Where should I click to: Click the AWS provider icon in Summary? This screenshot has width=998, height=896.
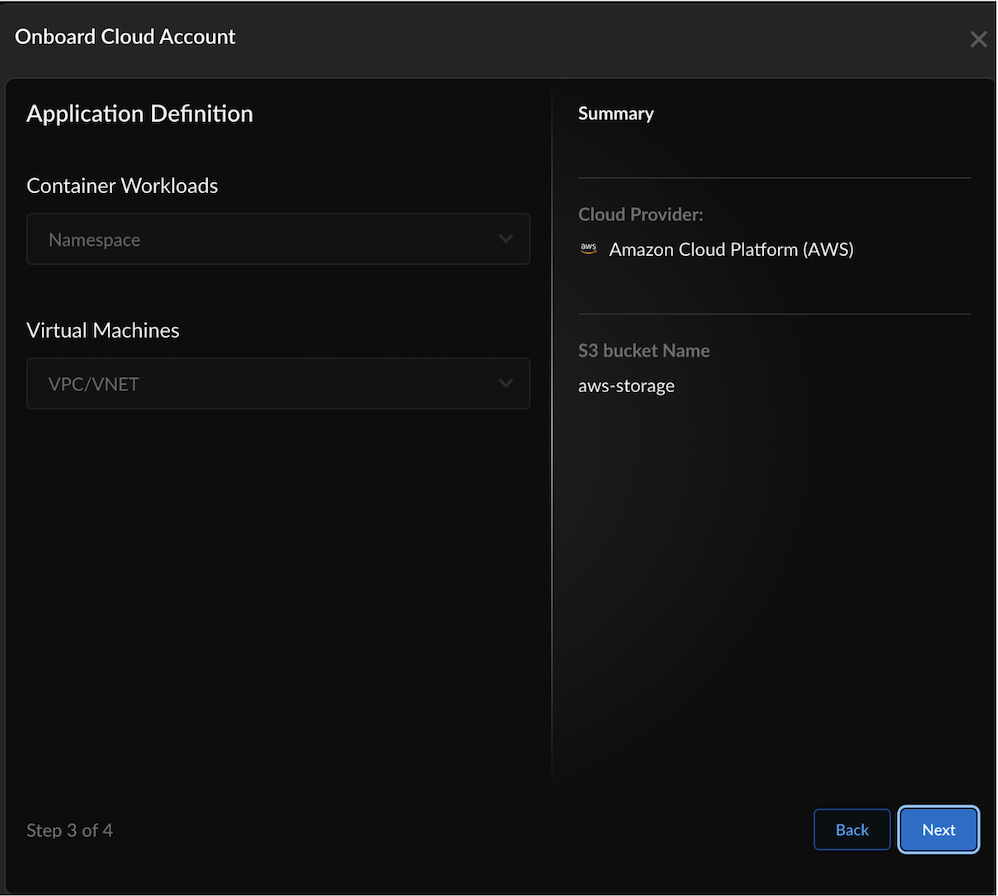tap(588, 248)
